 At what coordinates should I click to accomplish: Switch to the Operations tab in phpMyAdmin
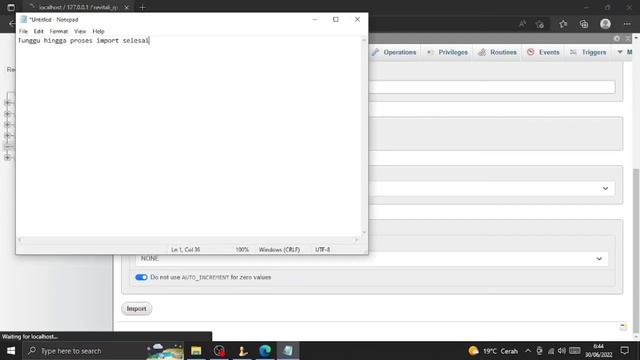pyautogui.click(x=394, y=52)
